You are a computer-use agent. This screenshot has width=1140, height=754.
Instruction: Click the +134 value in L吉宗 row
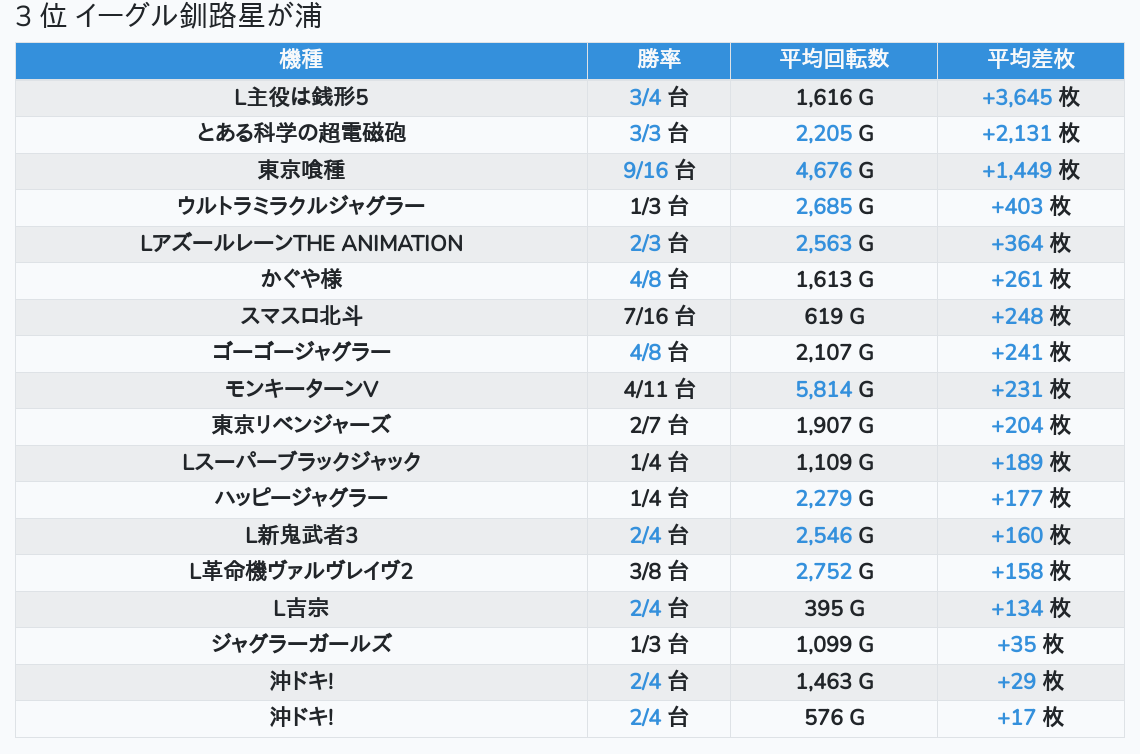pos(1017,608)
